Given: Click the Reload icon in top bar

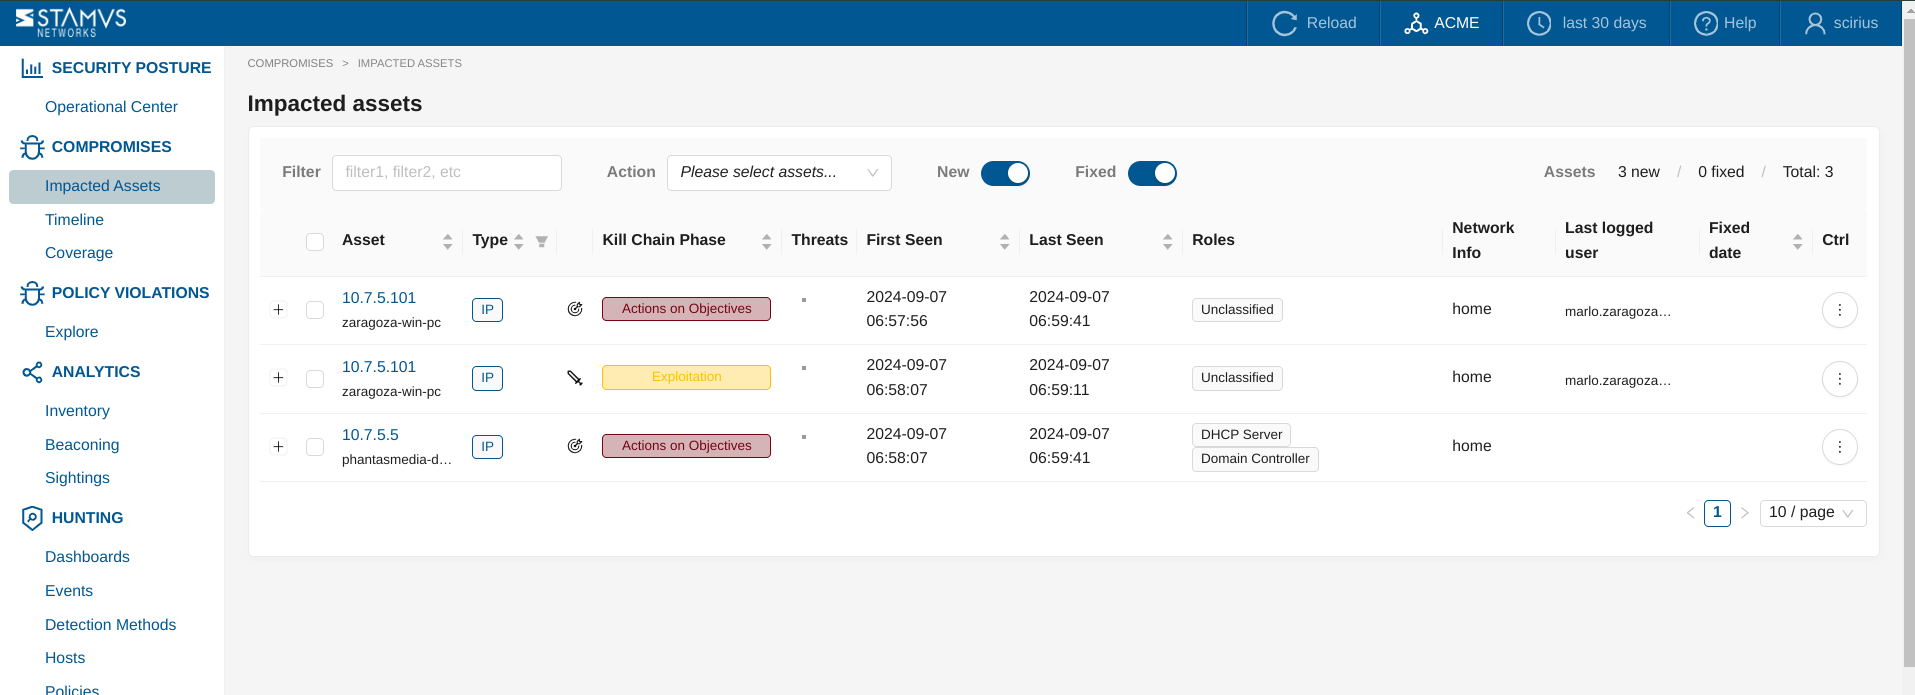Looking at the screenshot, I should pyautogui.click(x=1284, y=23).
